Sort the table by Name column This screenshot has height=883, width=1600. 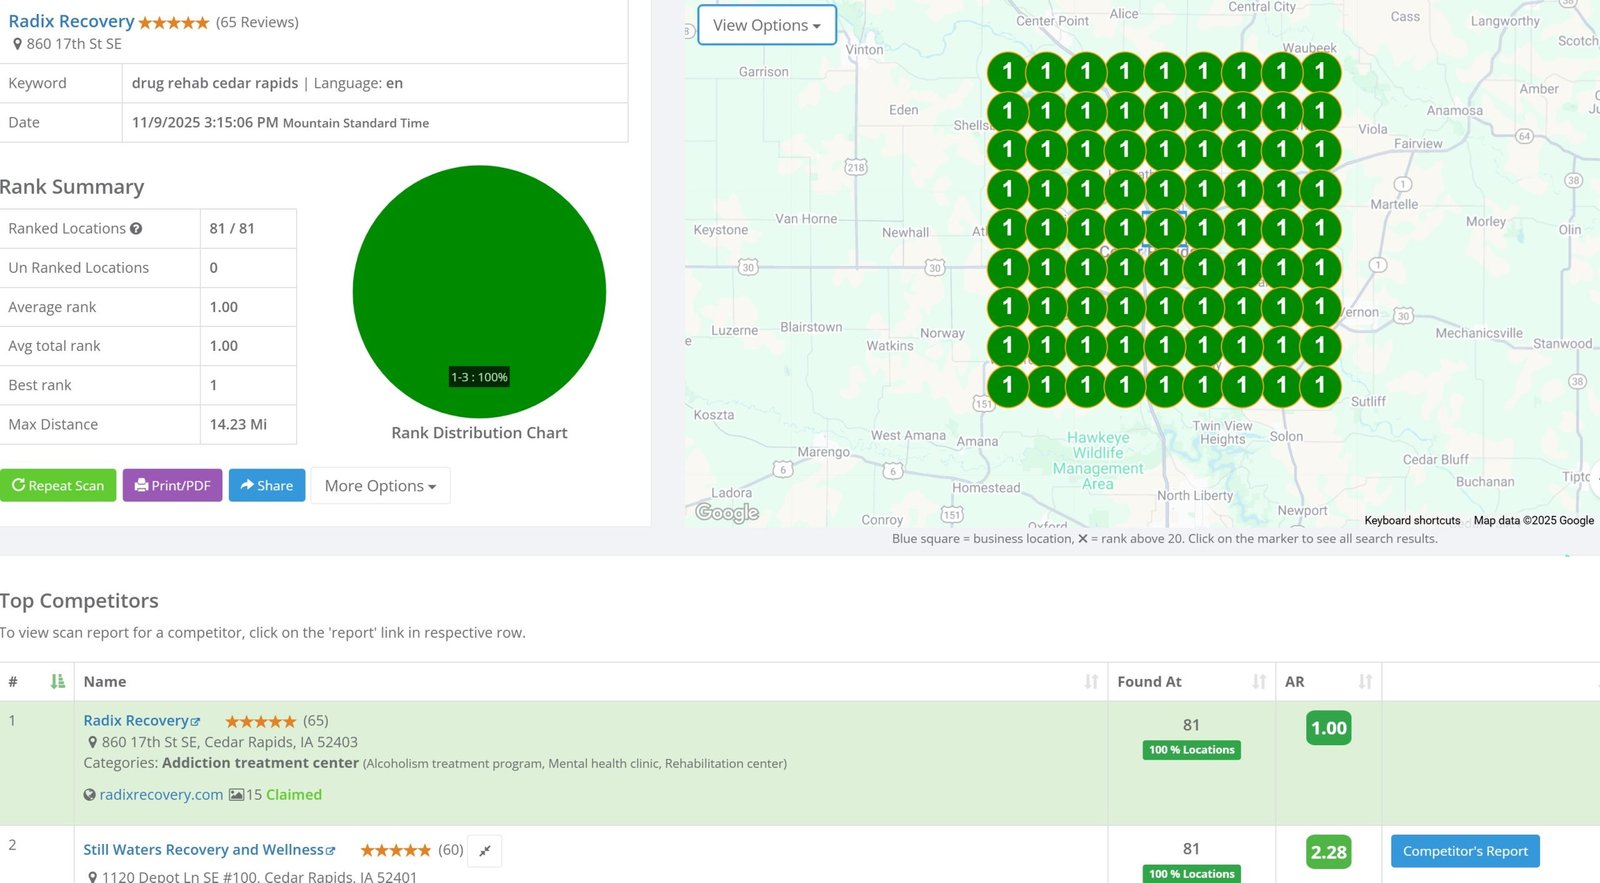1091,682
